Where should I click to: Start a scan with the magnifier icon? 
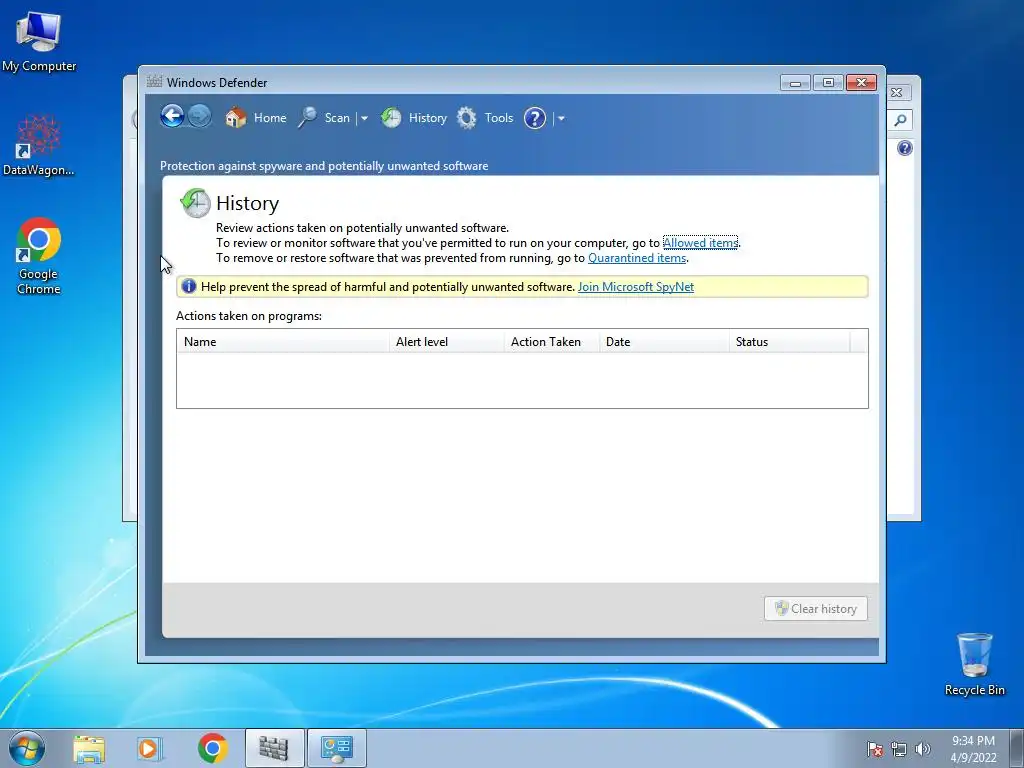(x=308, y=118)
